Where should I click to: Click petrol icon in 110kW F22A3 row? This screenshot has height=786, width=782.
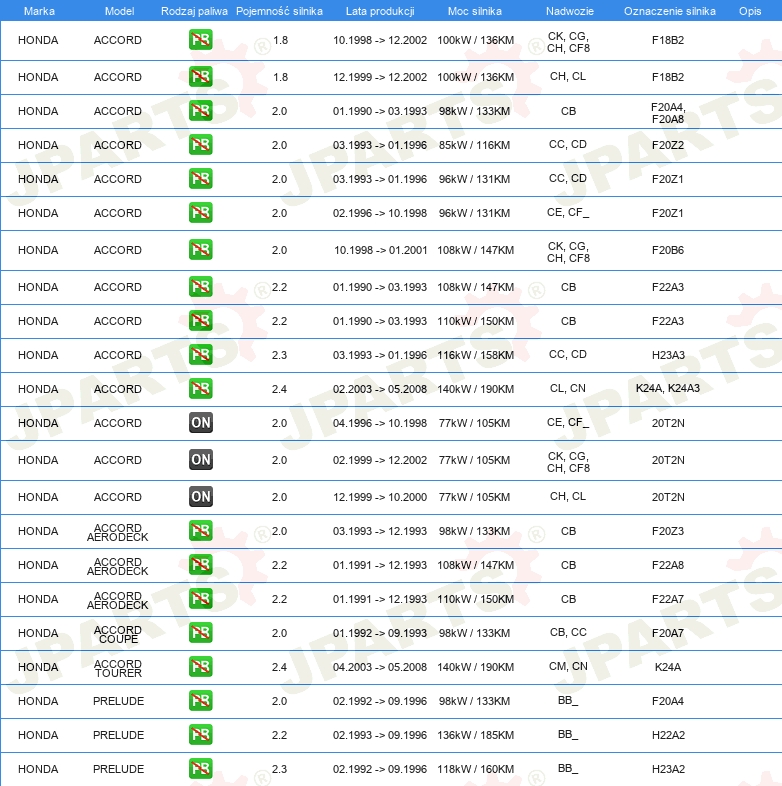pyautogui.click(x=201, y=321)
